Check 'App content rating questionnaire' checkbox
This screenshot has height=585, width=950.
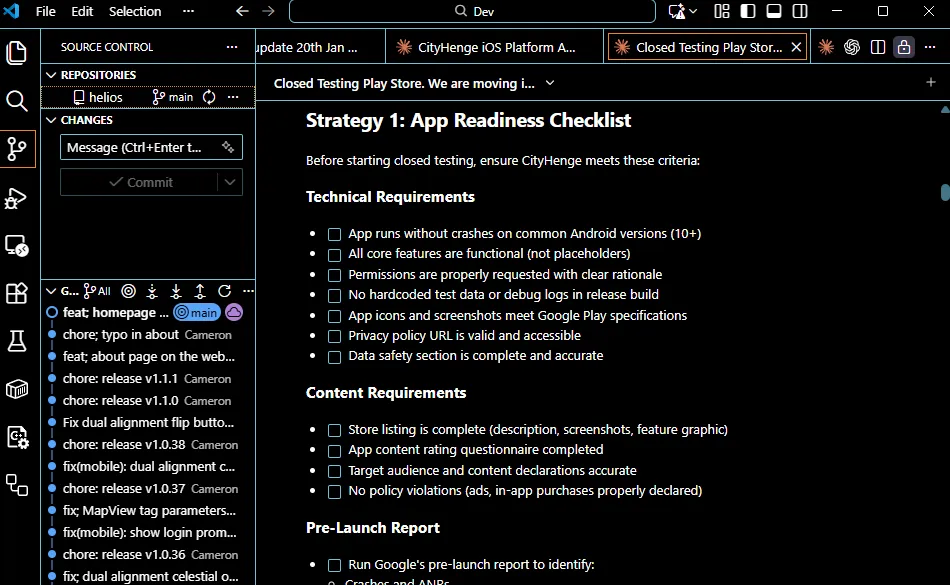(334, 451)
